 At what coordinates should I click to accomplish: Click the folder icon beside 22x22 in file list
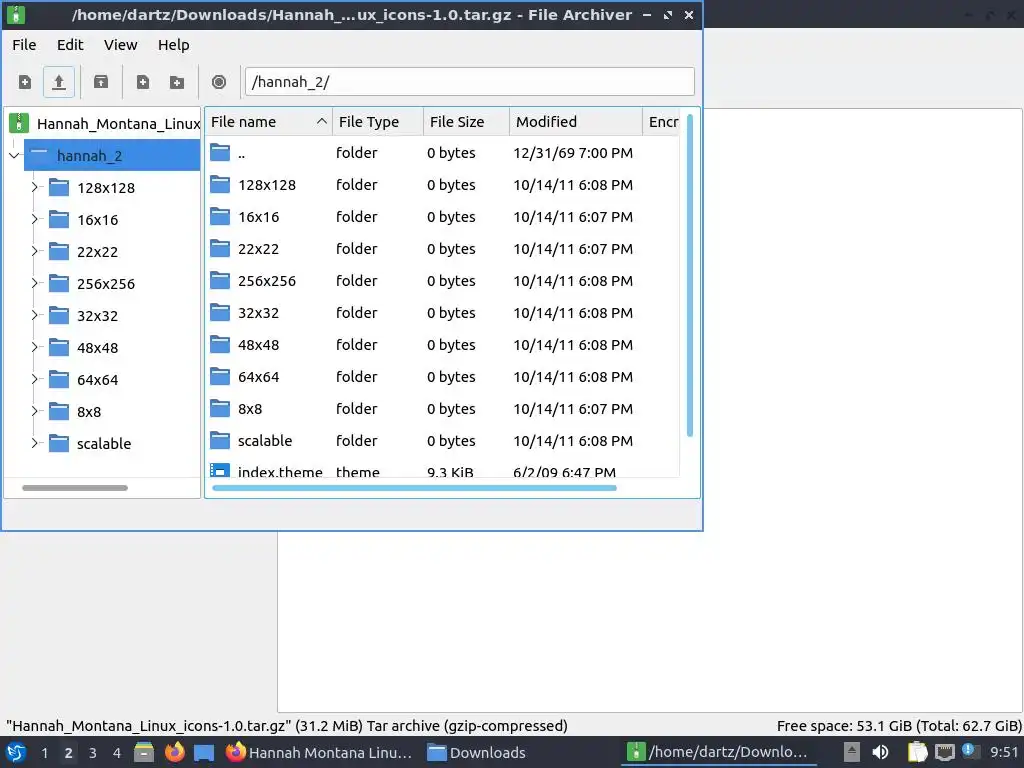click(220, 249)
